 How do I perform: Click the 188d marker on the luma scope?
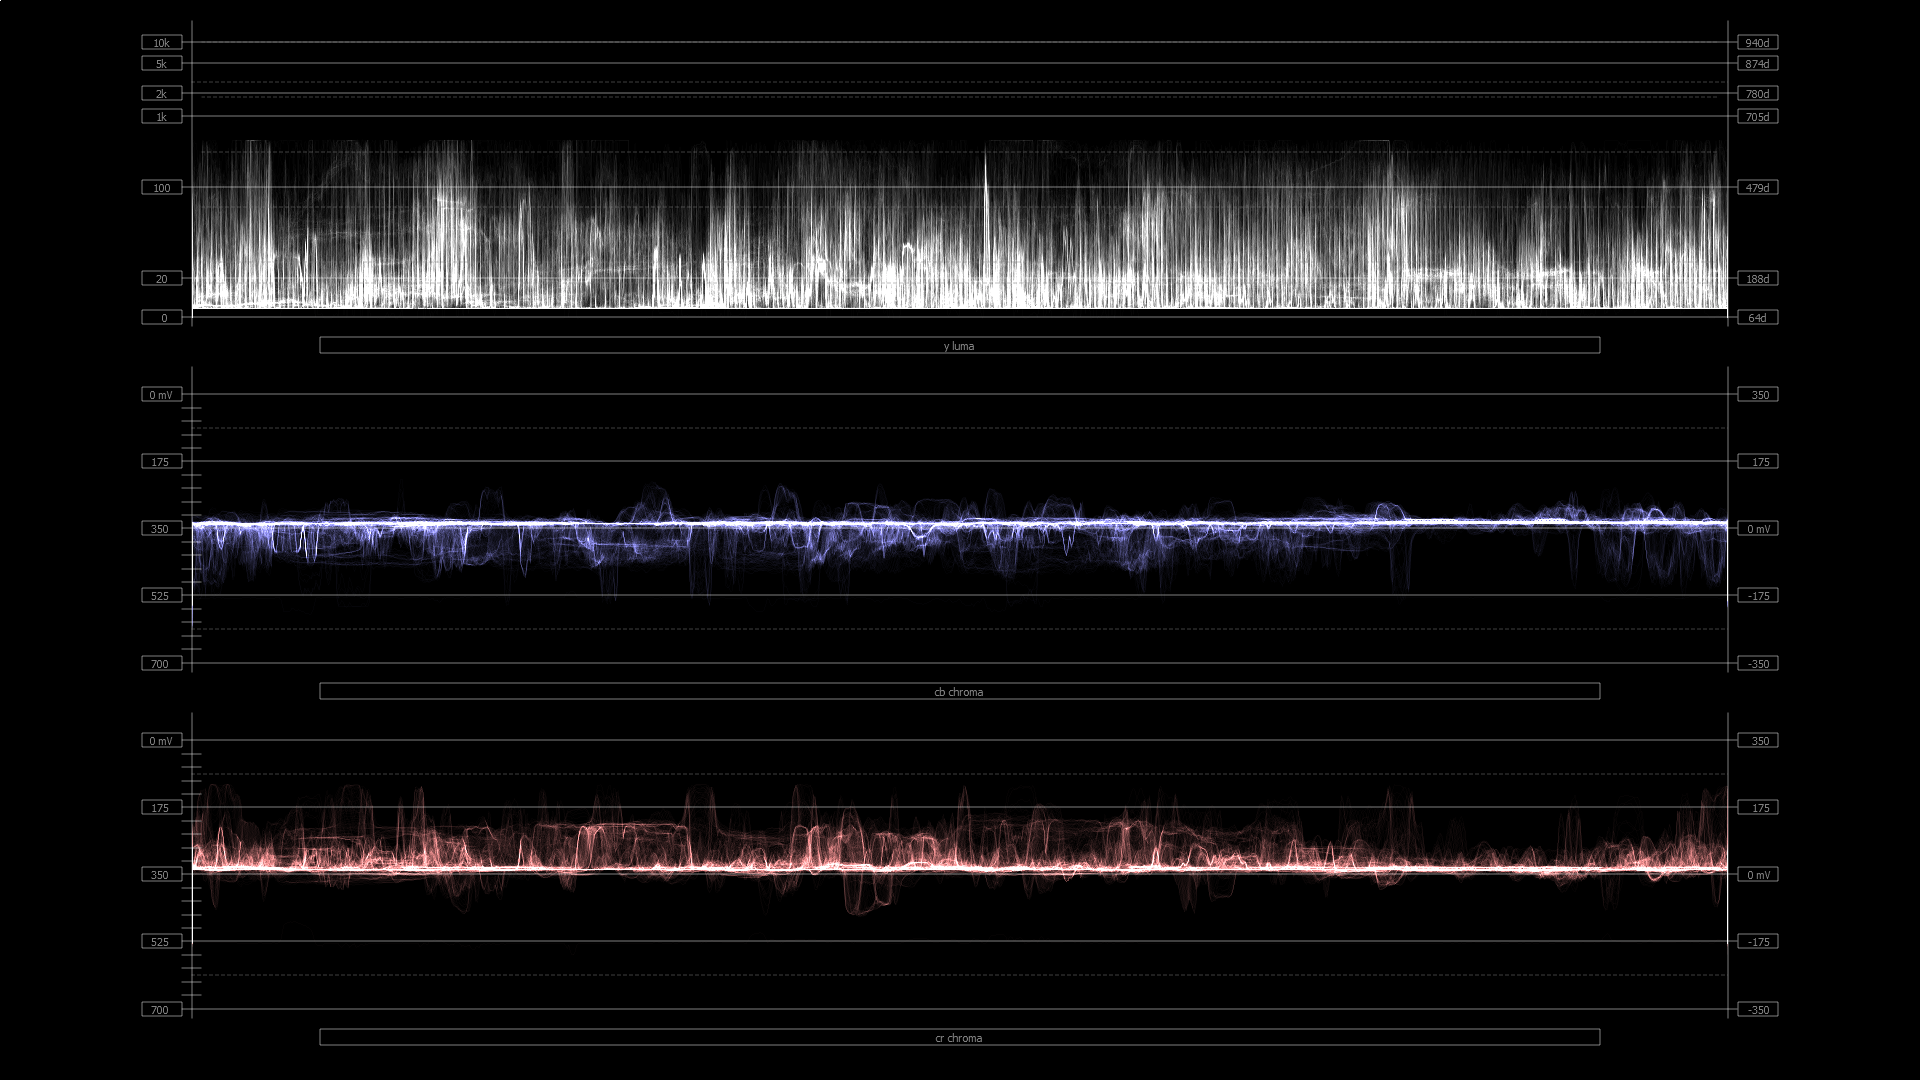pos(1758,279)
